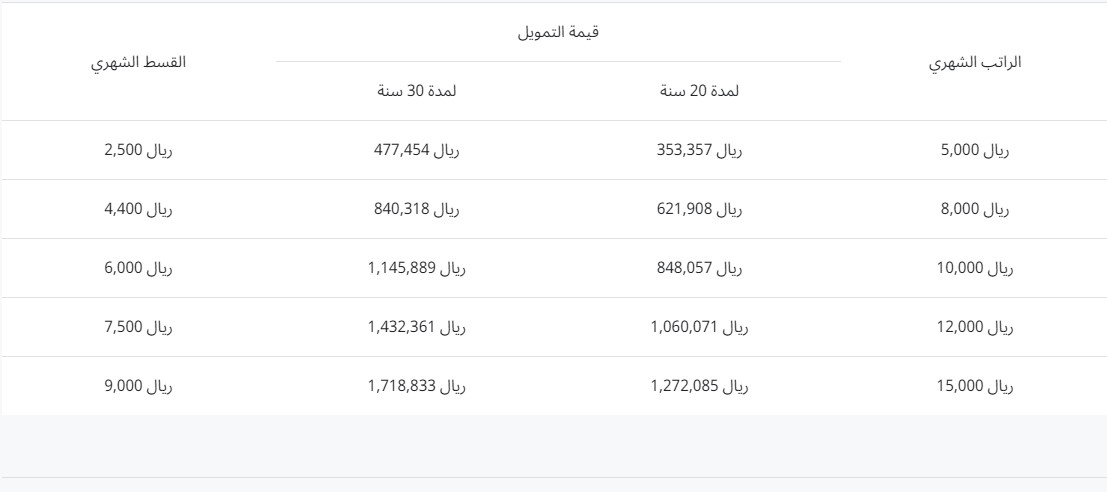This screenshot has width=1107, height=492.
Task: Click the لمدة 20 سنة subheader
Action: click(x=700, y=91)
